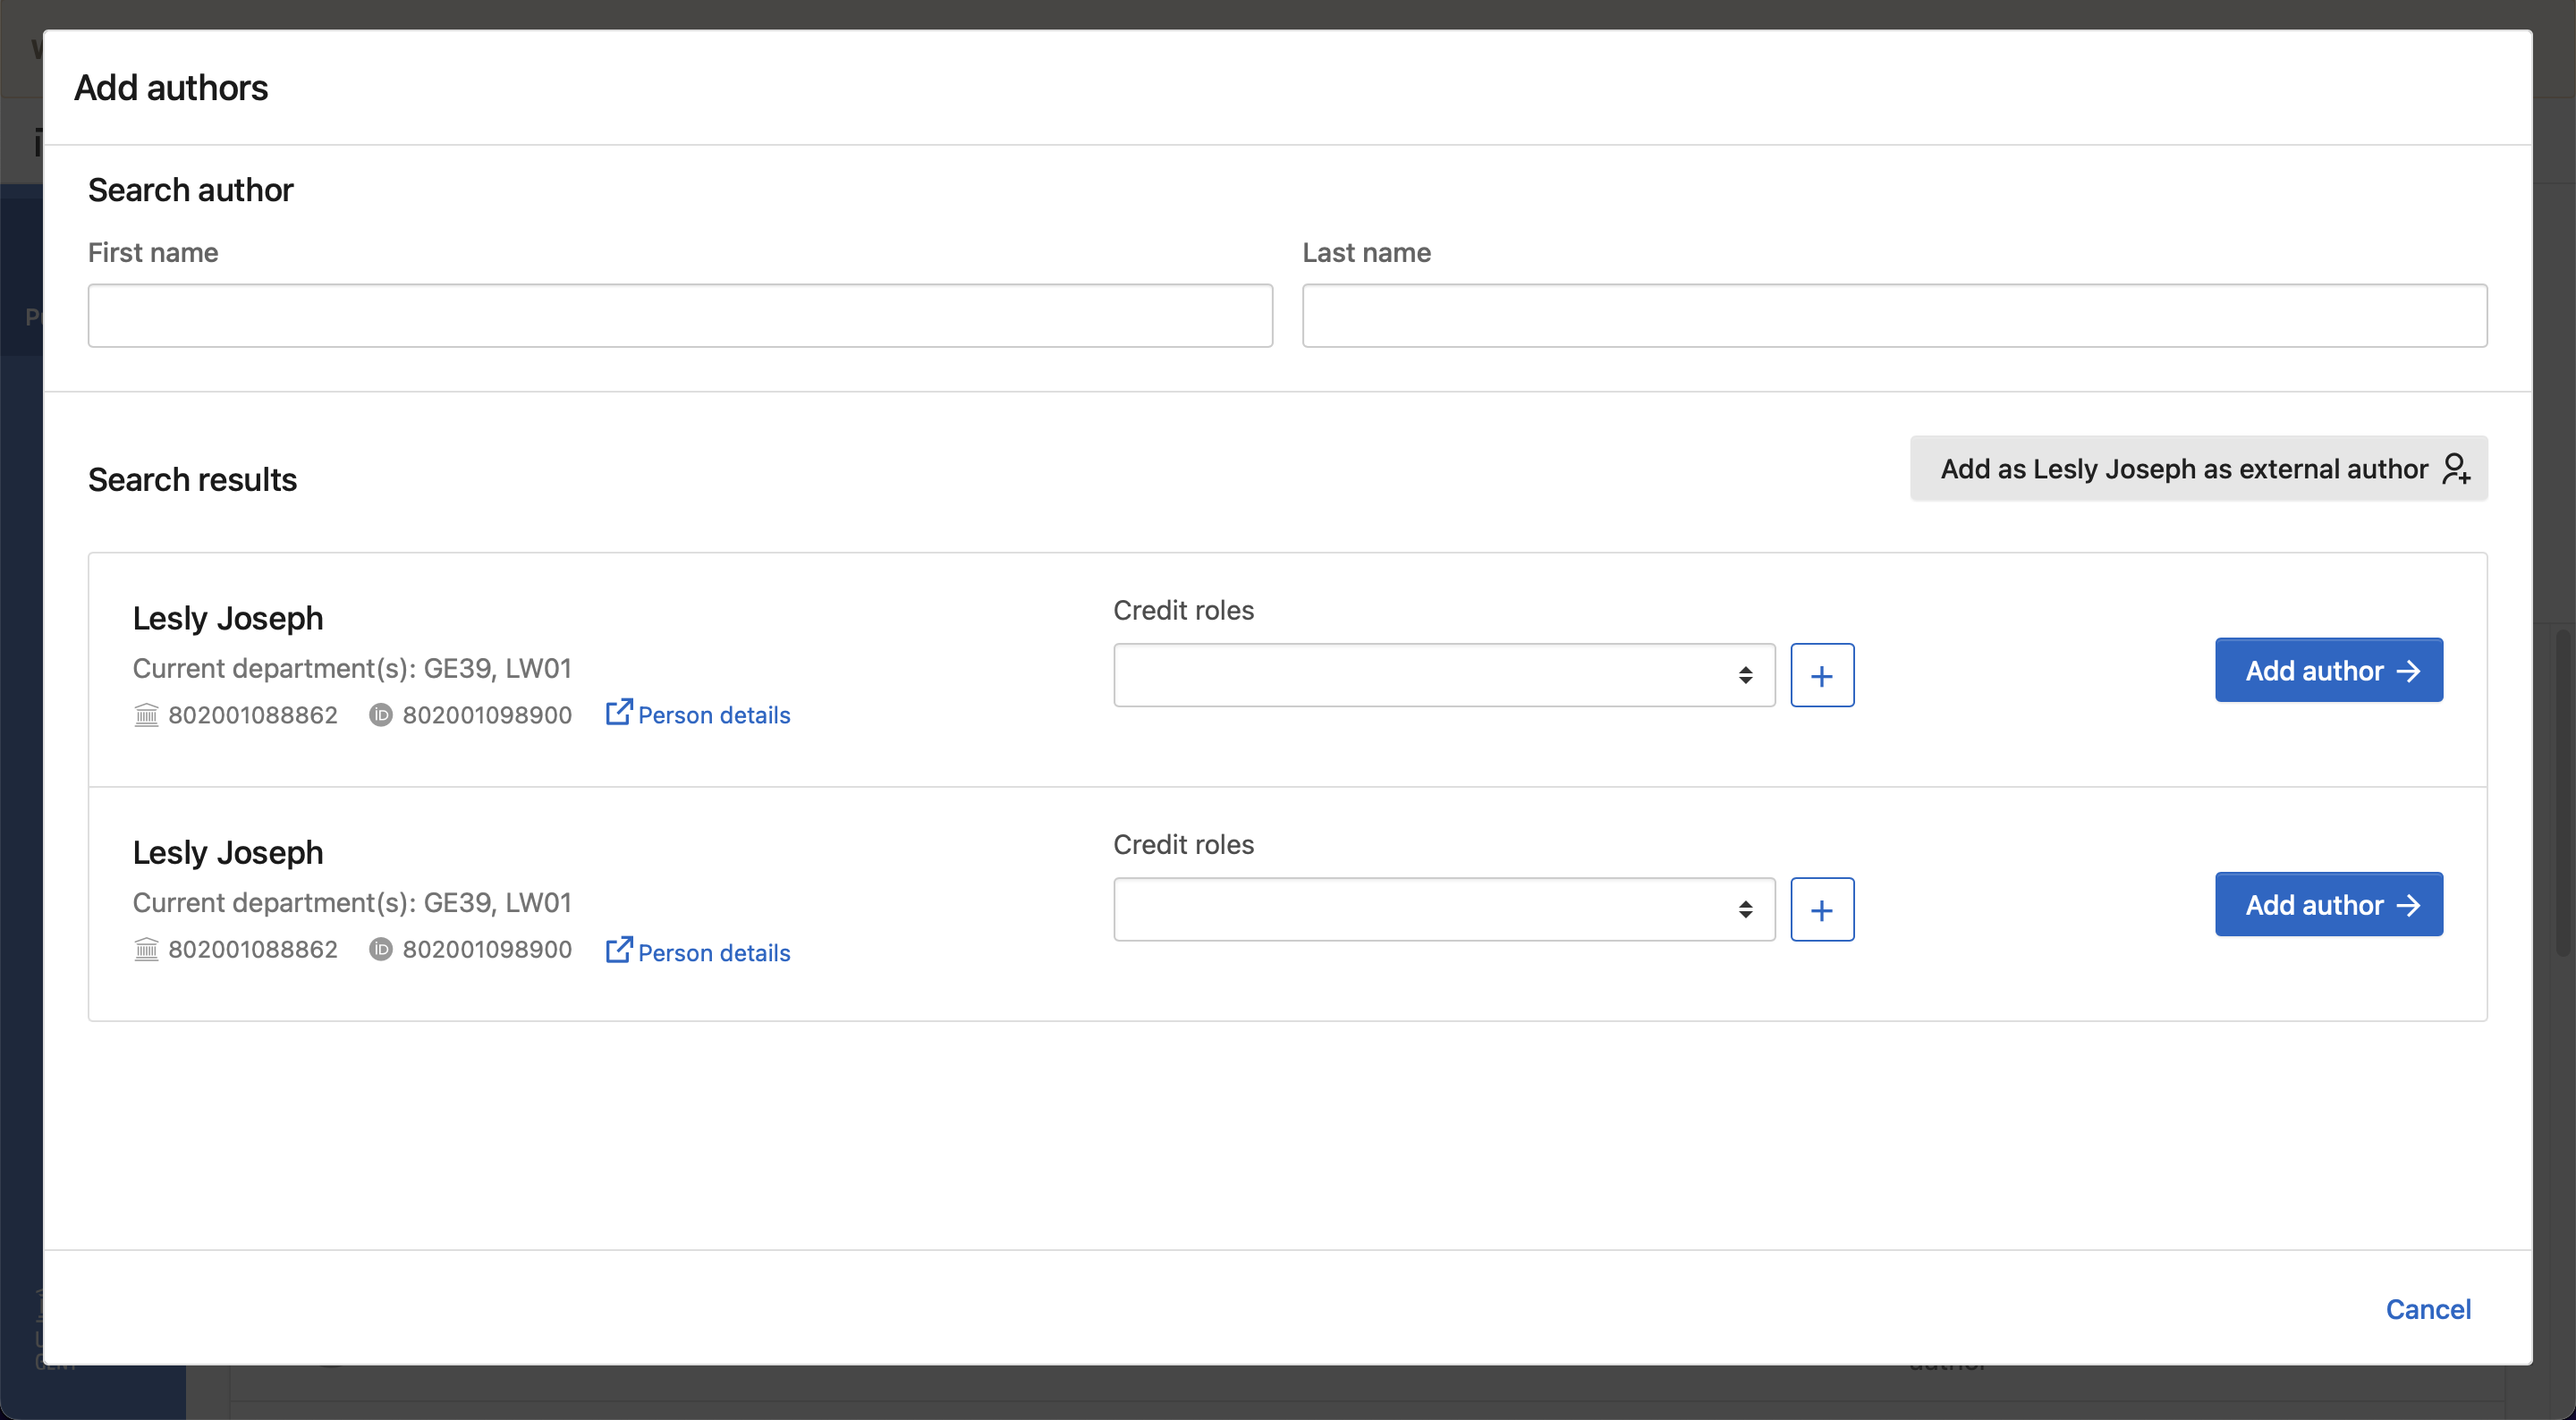The image size is (2576, 1420).
Task: Click Add author for first search result
Action: coord(2328,670)
